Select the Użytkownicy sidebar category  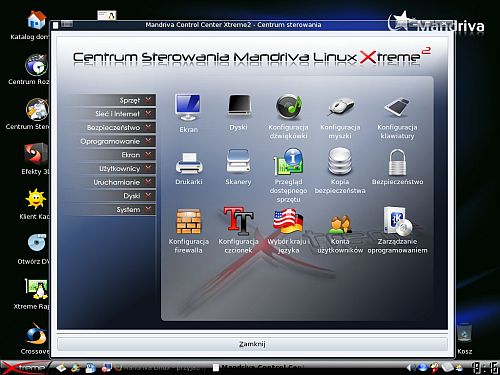[x=114, y=168]
